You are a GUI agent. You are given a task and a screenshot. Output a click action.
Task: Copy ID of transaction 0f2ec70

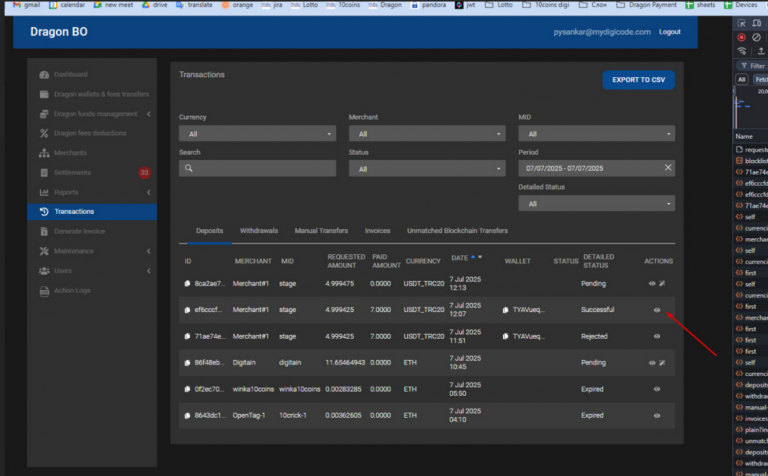pos(187,389)
